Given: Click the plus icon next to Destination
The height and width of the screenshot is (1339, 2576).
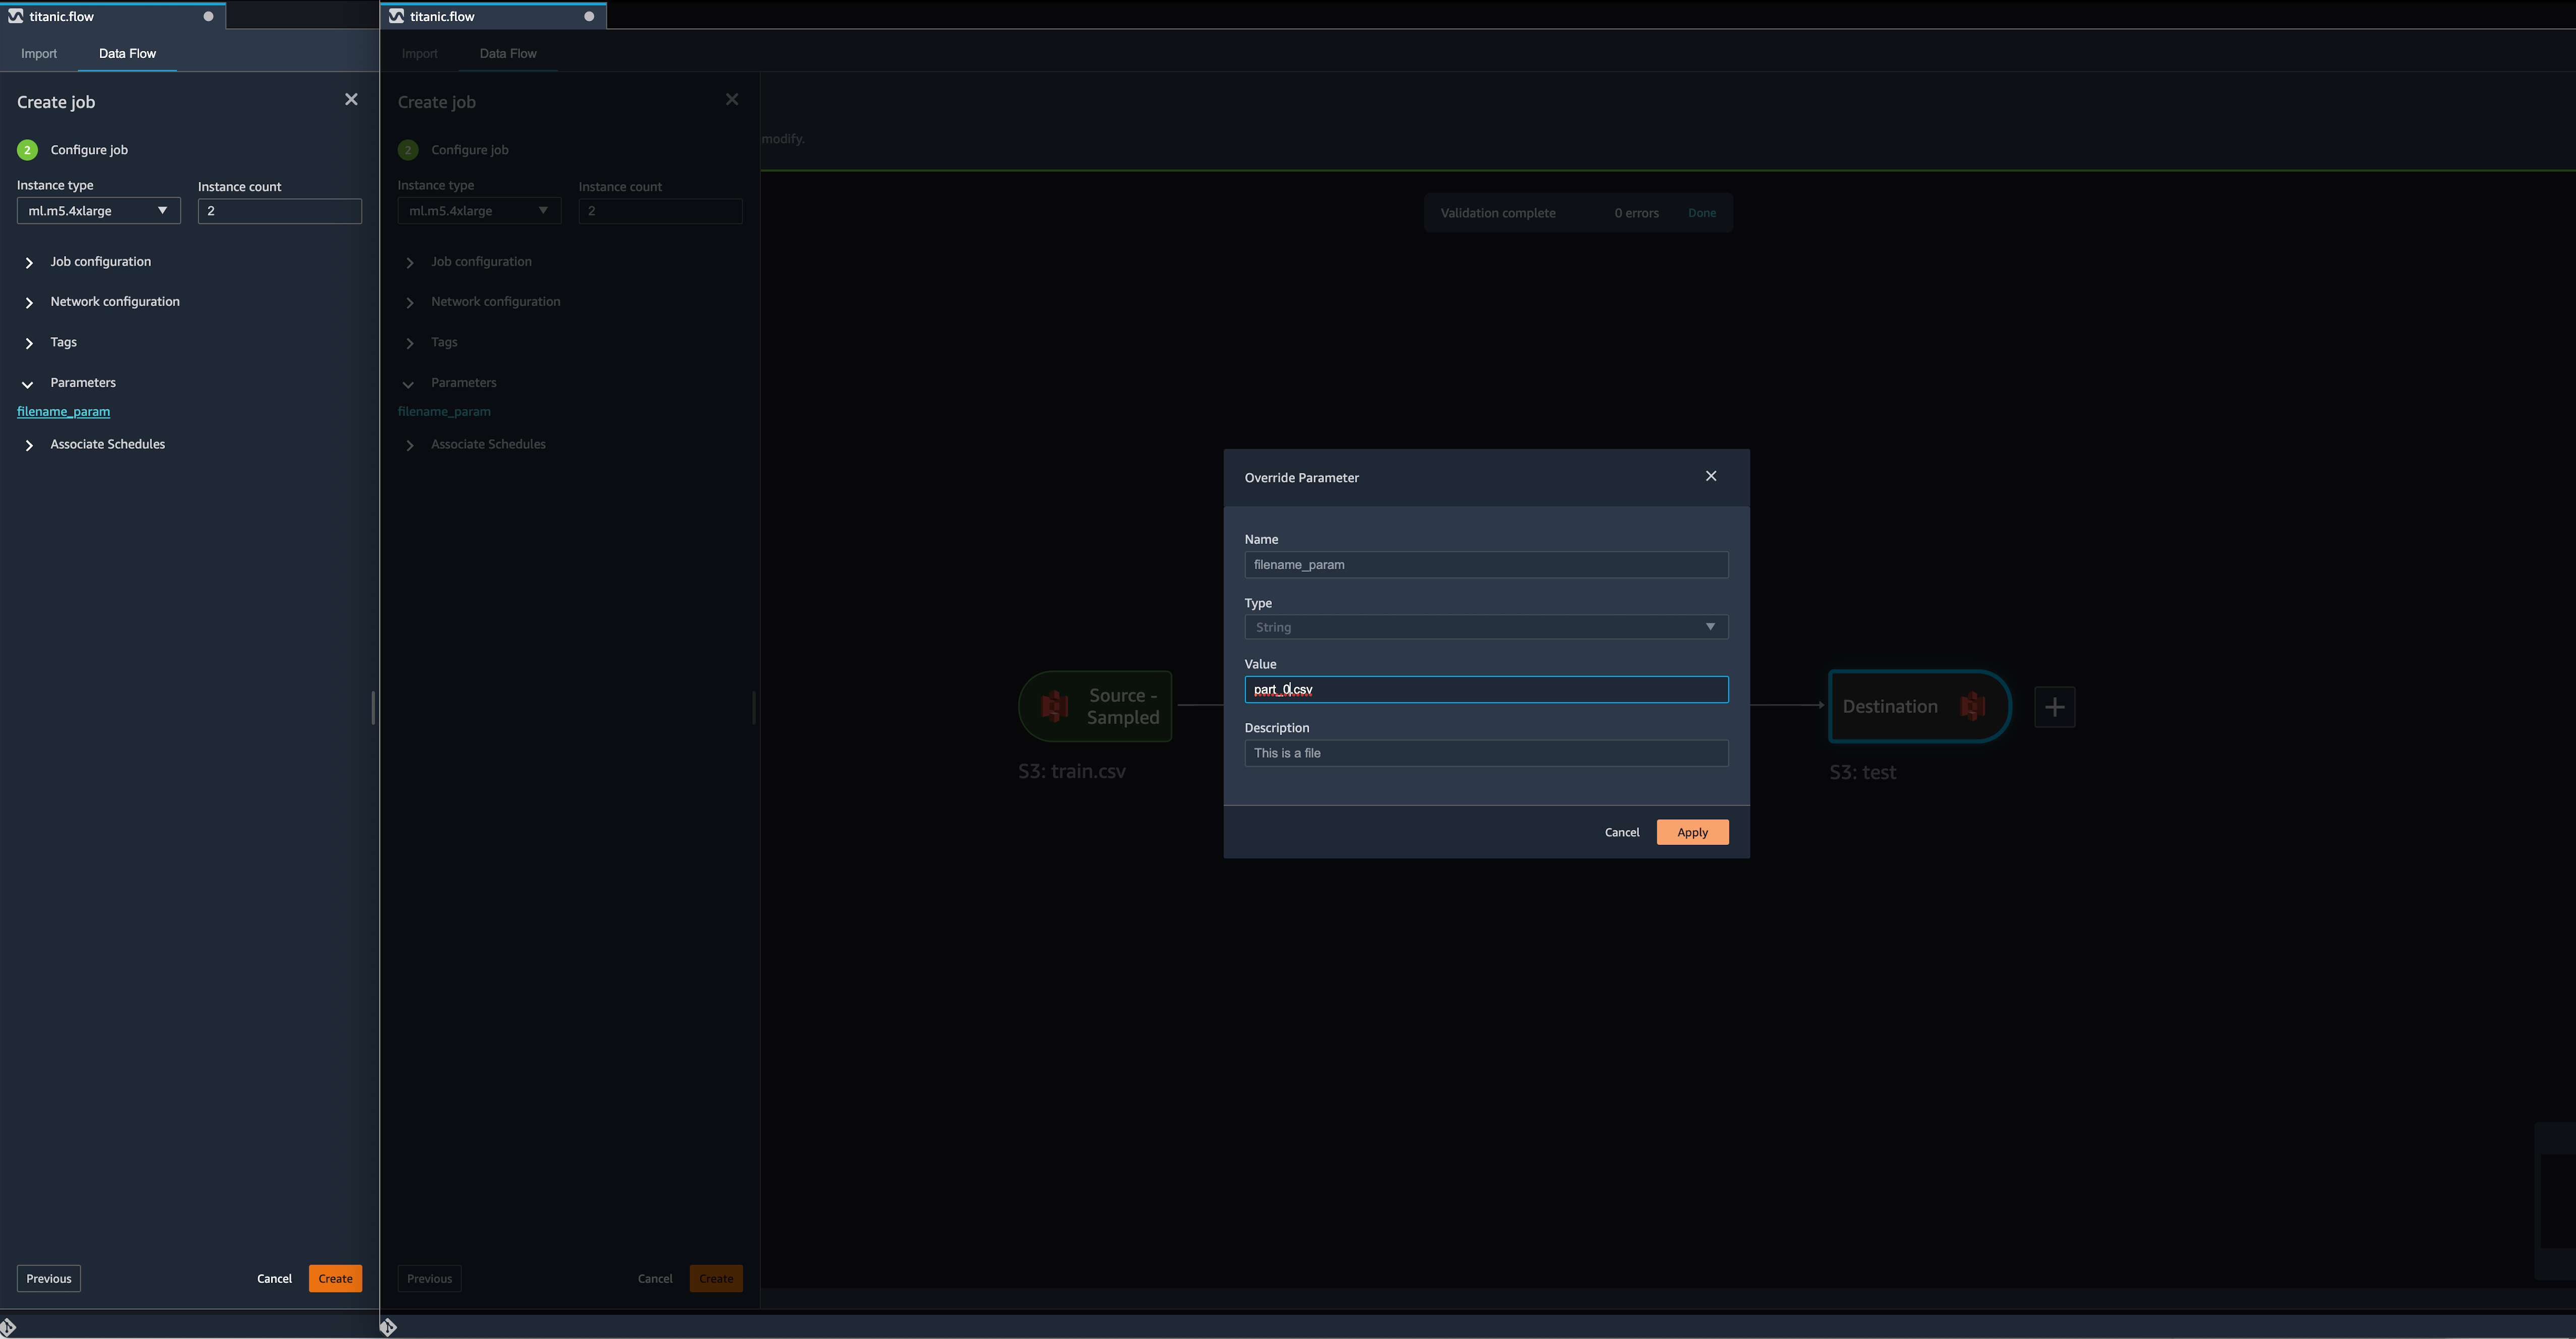Looking at the screenshot, I should pyautogui.click(x=2054, y=707).
